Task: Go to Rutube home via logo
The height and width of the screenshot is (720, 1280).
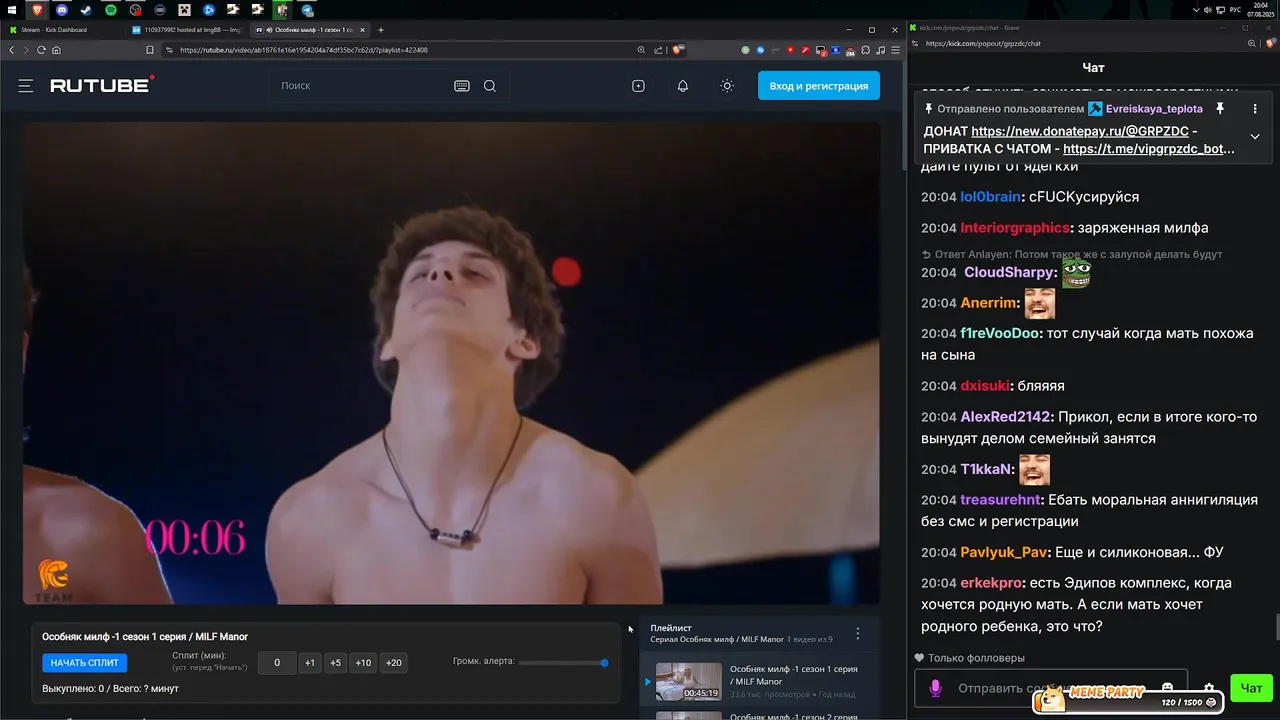Action: [102, 85]
